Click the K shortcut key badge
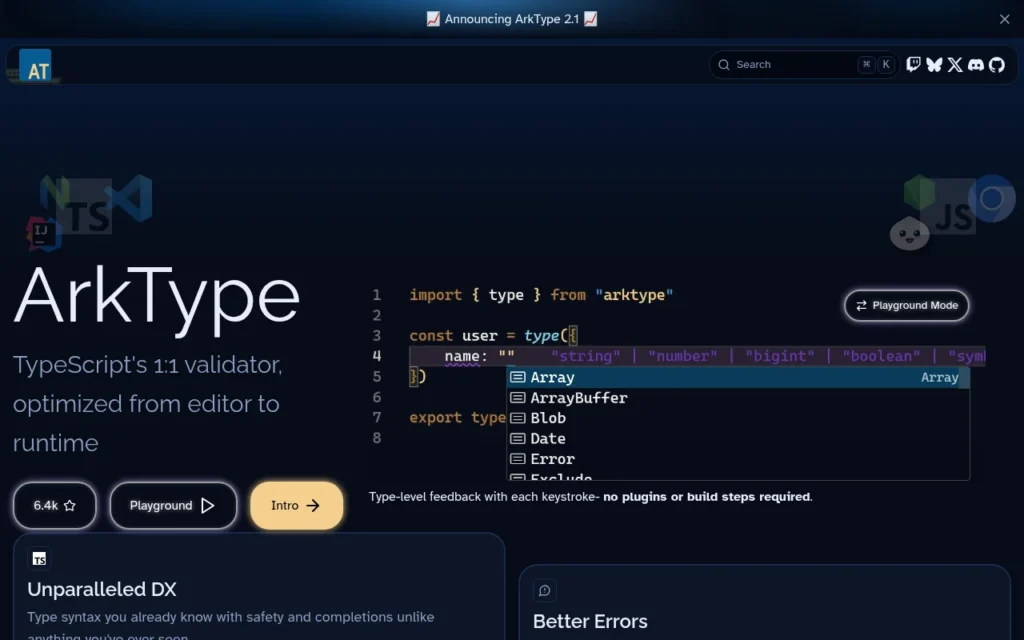1024x640 pixels. click(886, 65)
